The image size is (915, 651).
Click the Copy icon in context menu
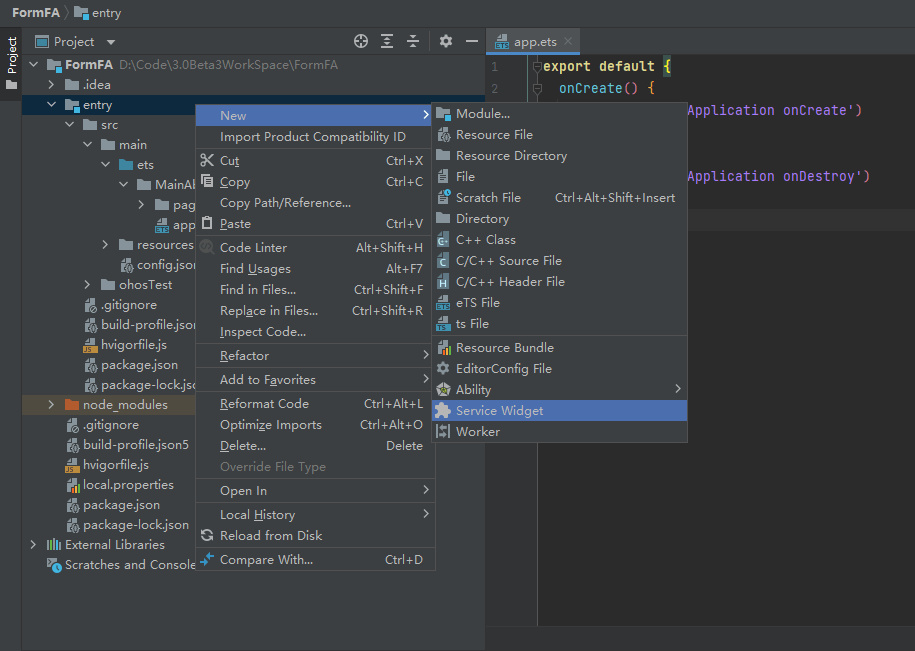coord(207,181)
